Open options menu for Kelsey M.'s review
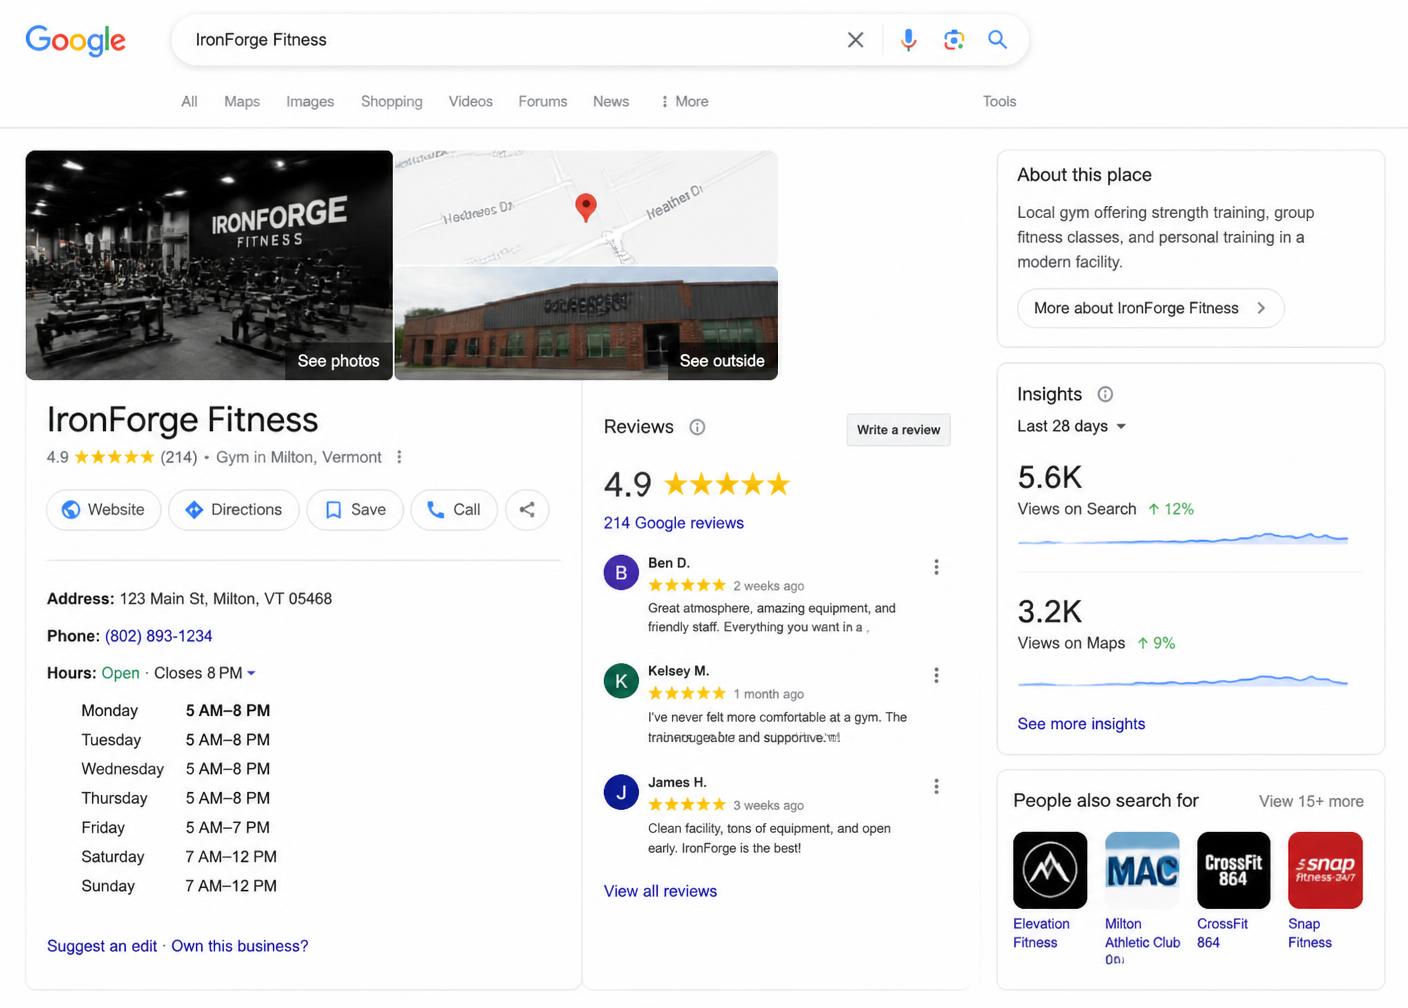The width and height of the screenshot is (1408, 1008). coord(936,675)
